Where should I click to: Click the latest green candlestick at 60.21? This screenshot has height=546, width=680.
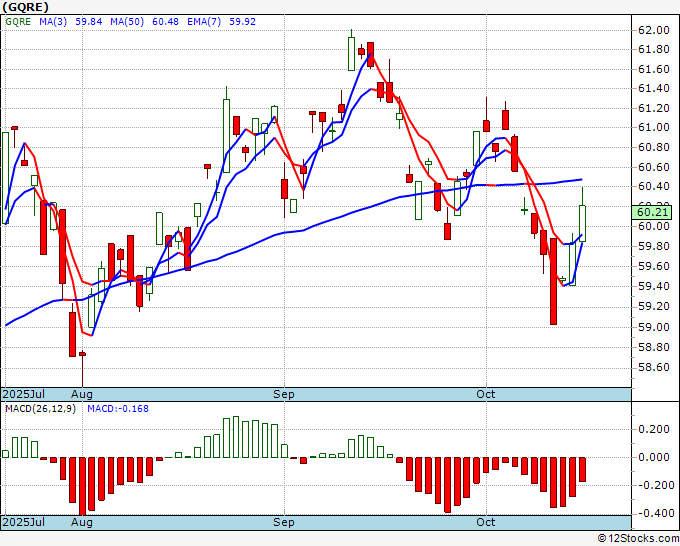[582, 223]
